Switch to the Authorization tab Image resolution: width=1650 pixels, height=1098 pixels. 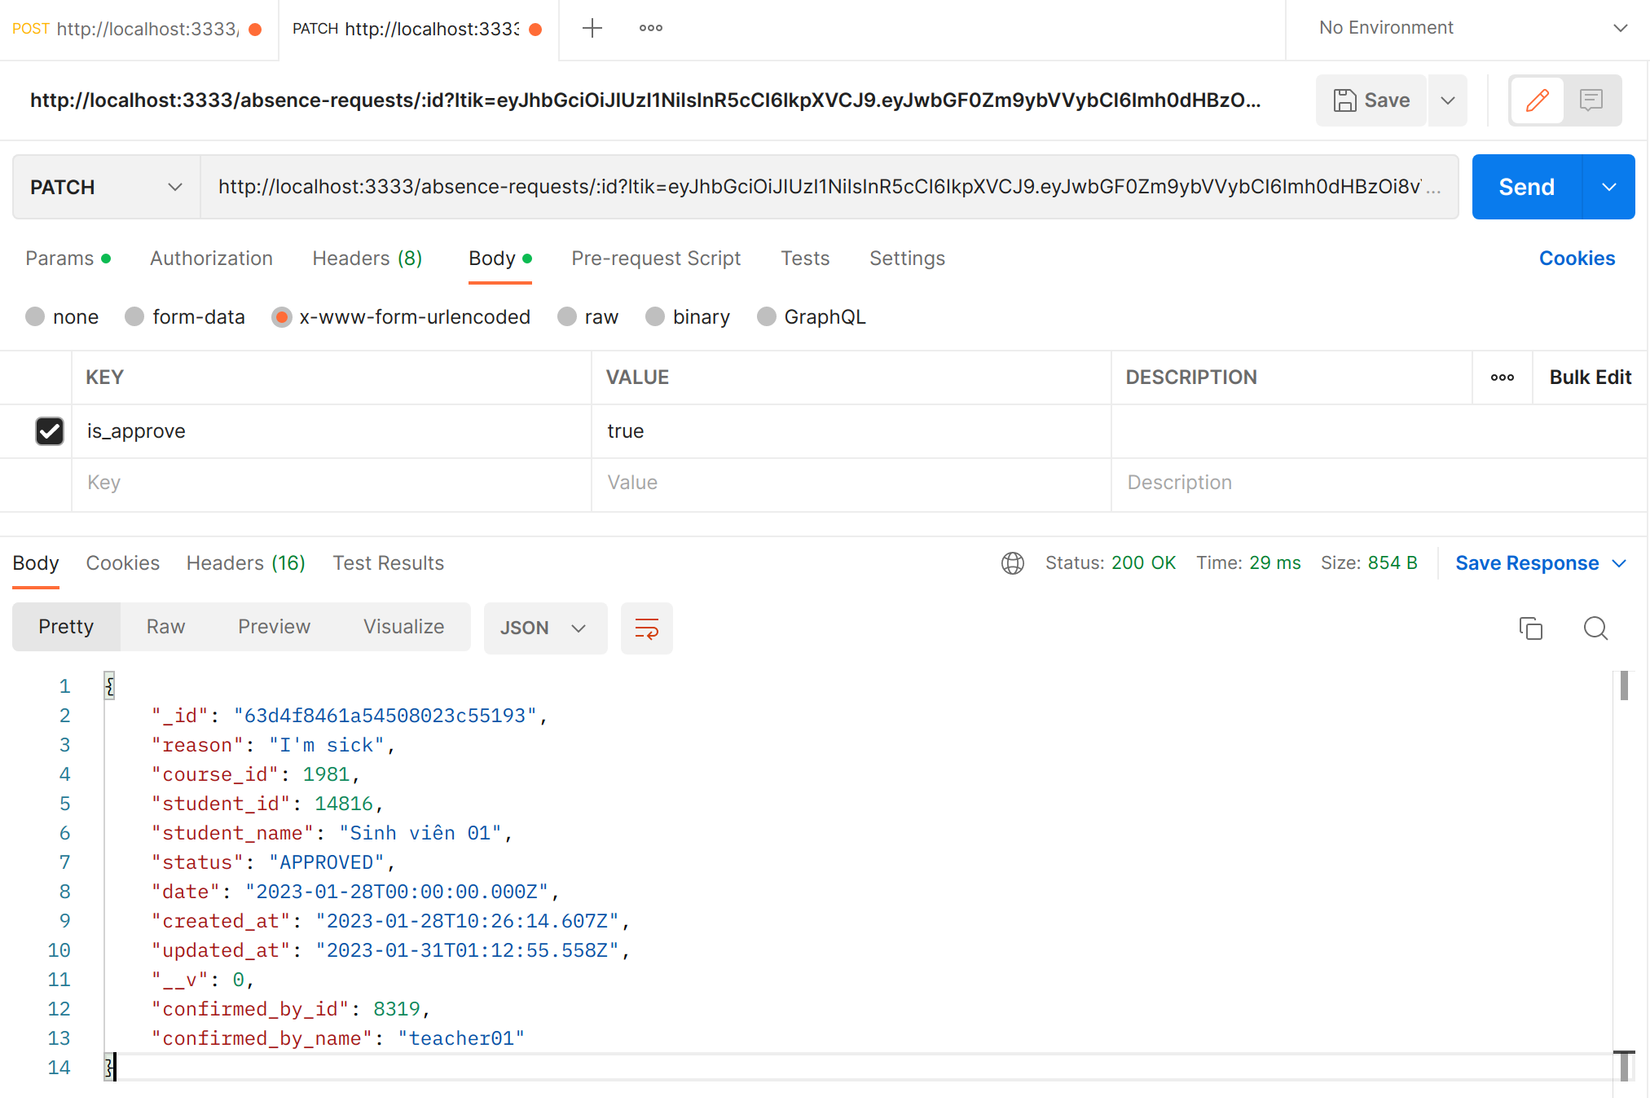click(211, 258)
